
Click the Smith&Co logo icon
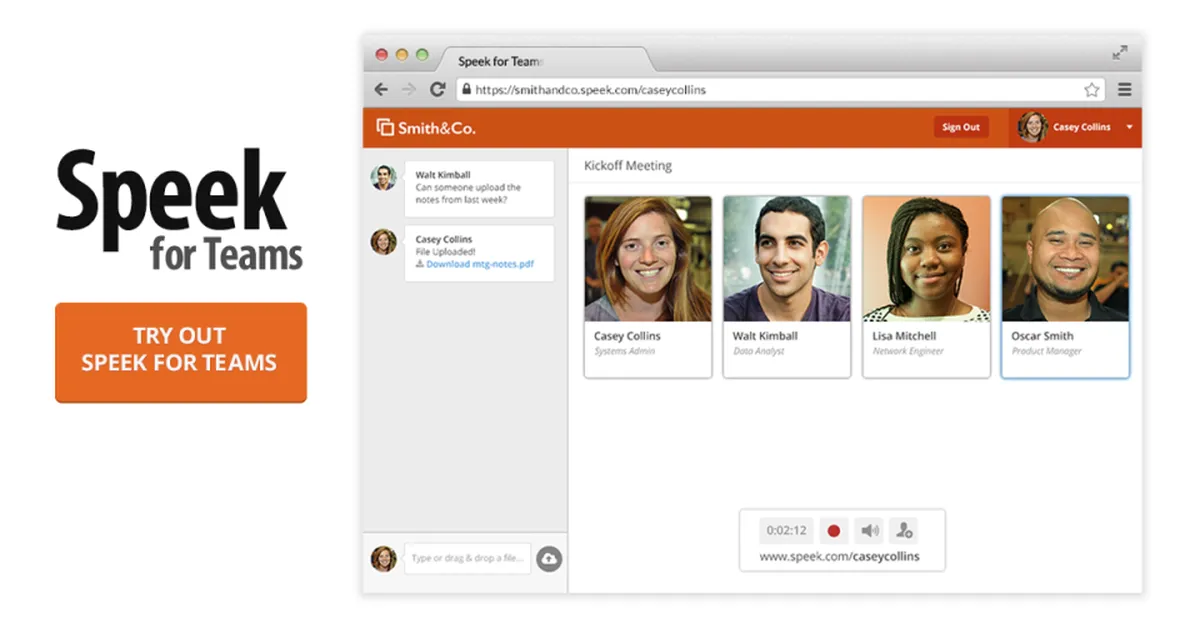(385, 127)
